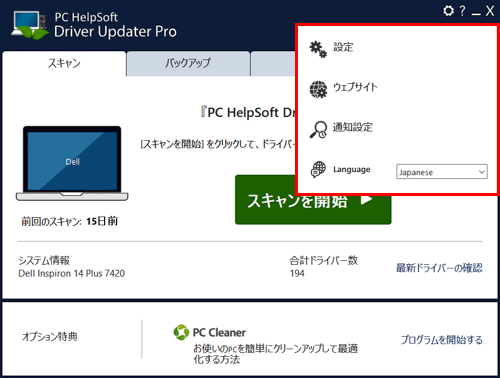Click the PC Cleaner title text
Image resolution: width=500 pixels, height=378 pixels.
coord(219,332)
